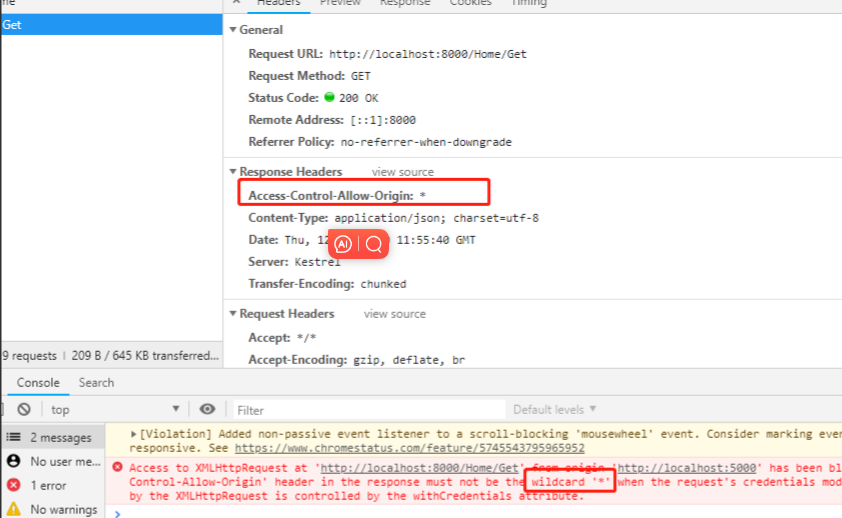Click the eye live expression icon
This screenshot has width=842, height=518.
pyautogui.click(x=207, y=409)
